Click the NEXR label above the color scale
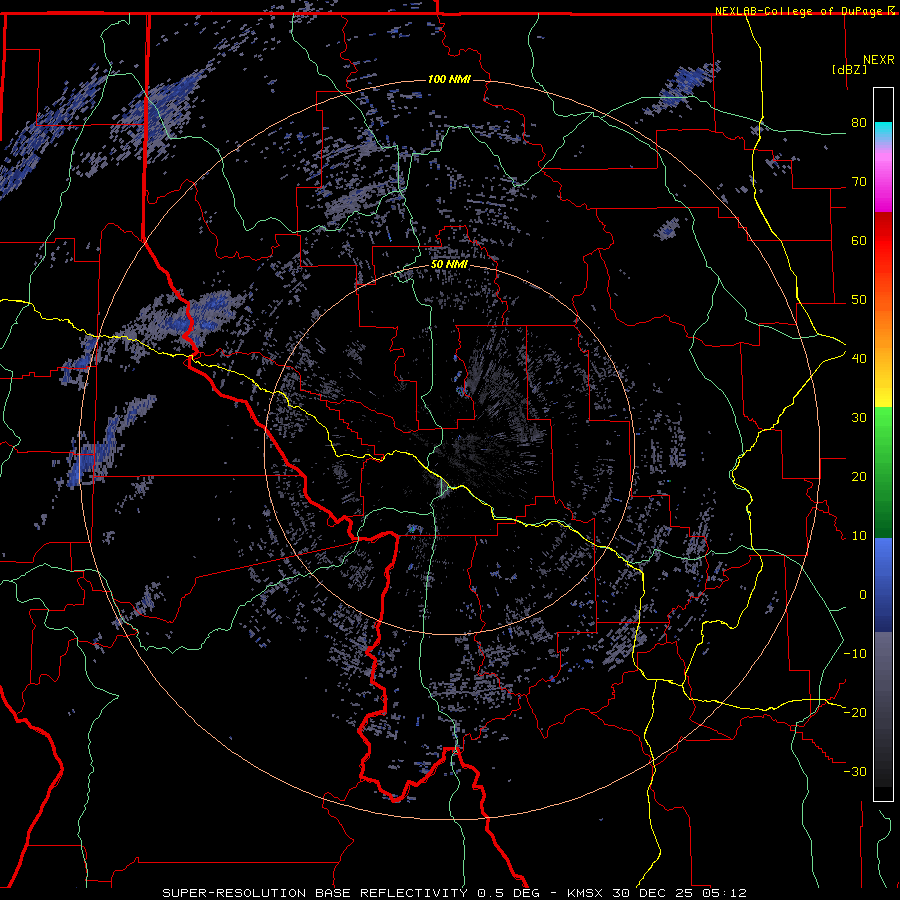The height and width of the screenshot is (900, 900). [878, 60]
